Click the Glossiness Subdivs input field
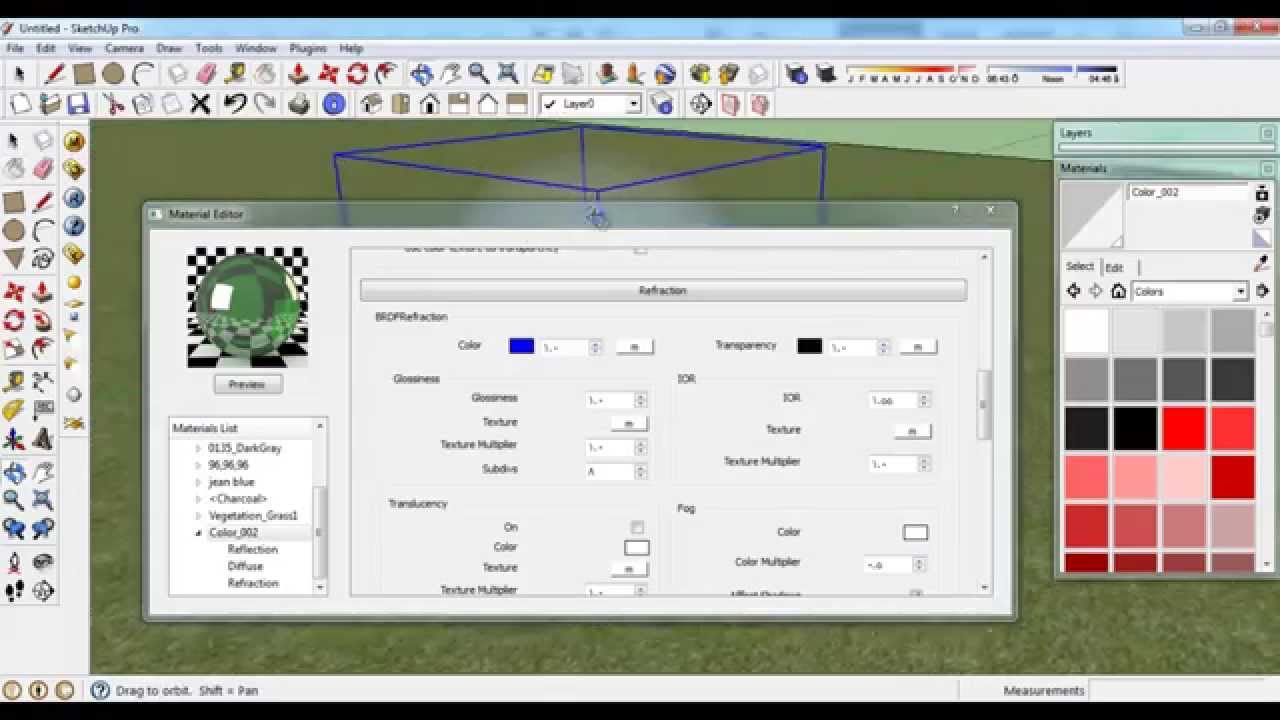Screen dimensions: 1280x720 point(616,471)
